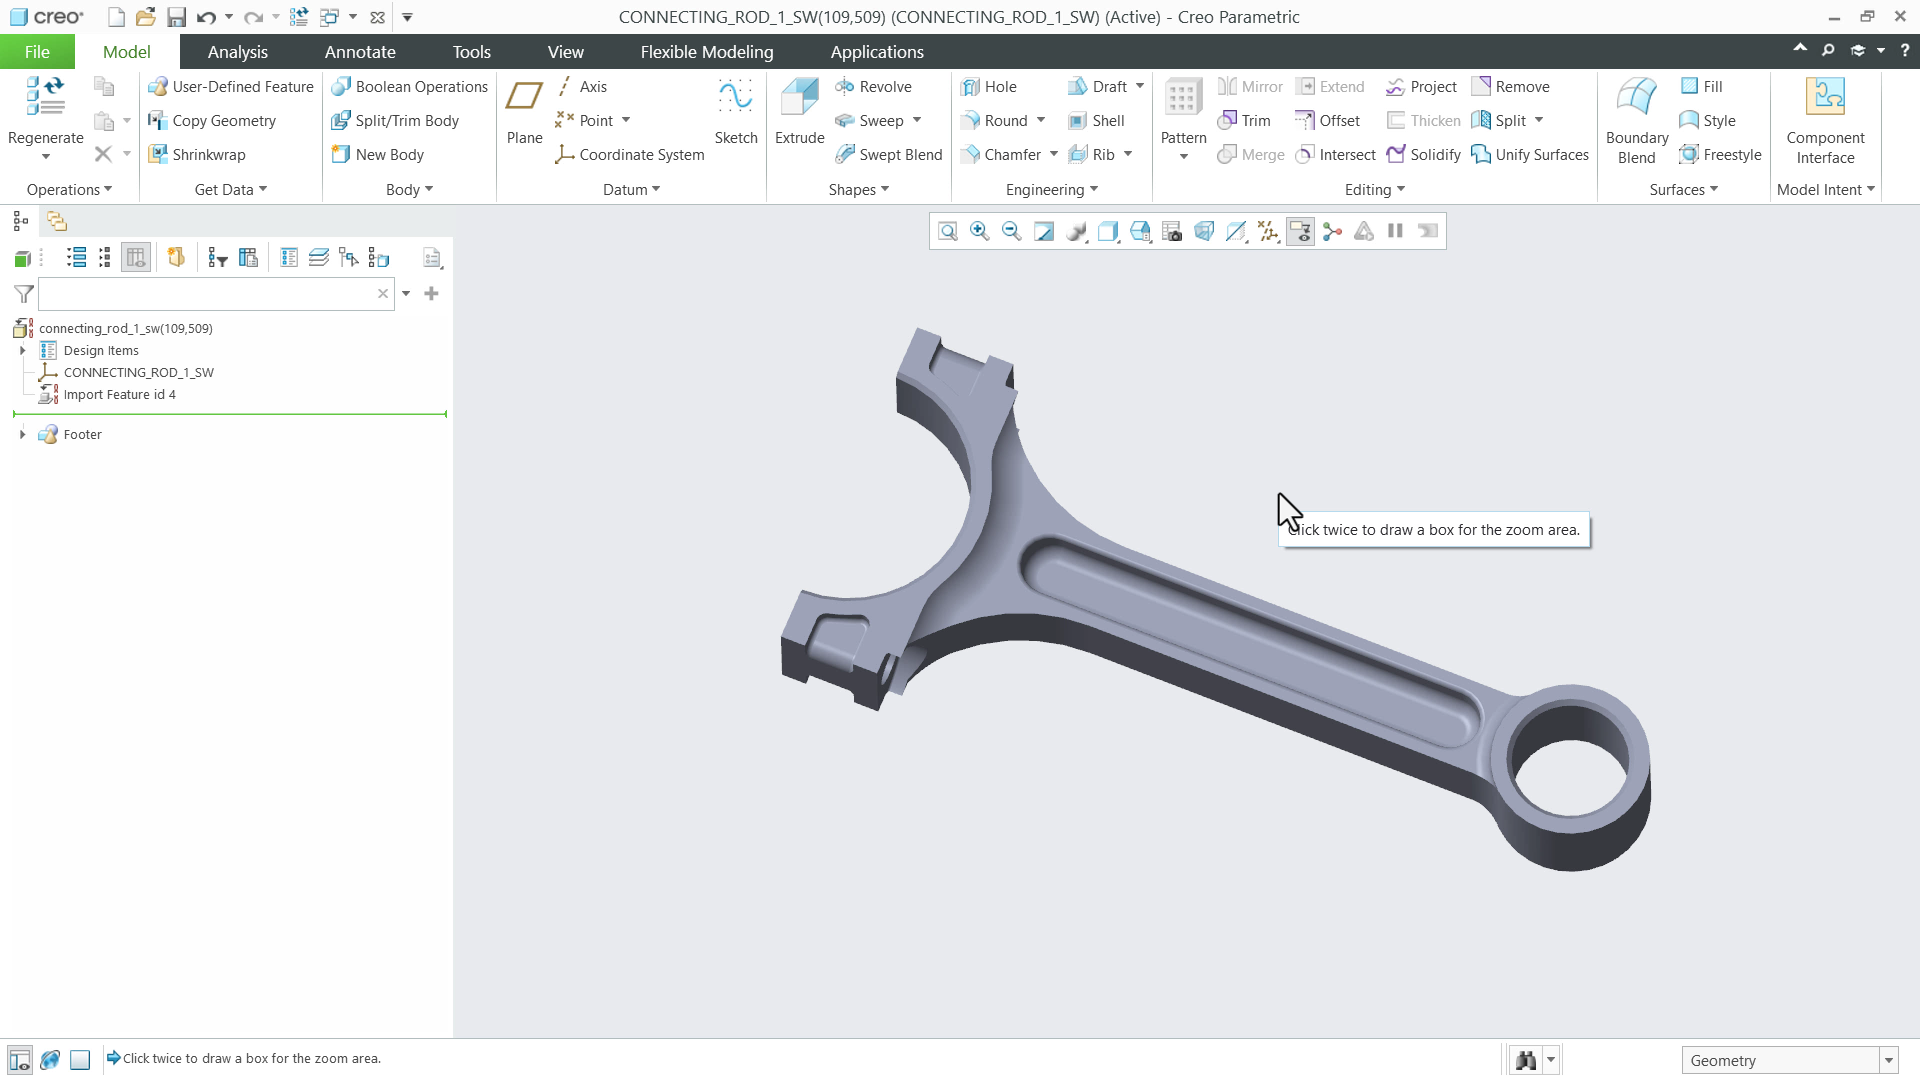Click Zoom Out in the graphics toolbar
The width and height of the screenshot is (1920, 1080).
point(1011,232)
